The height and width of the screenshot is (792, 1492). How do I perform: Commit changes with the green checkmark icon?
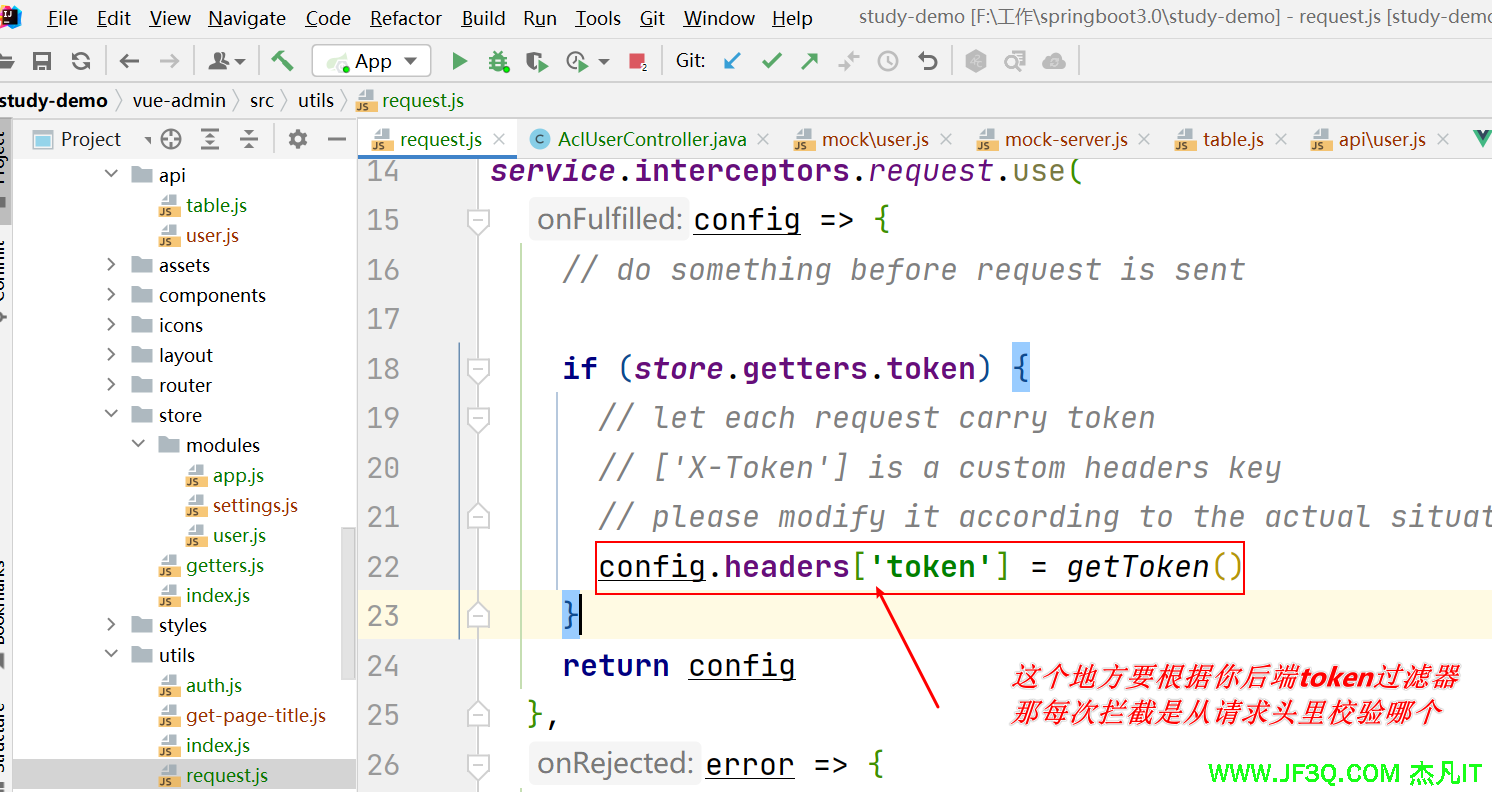(771, 62)
